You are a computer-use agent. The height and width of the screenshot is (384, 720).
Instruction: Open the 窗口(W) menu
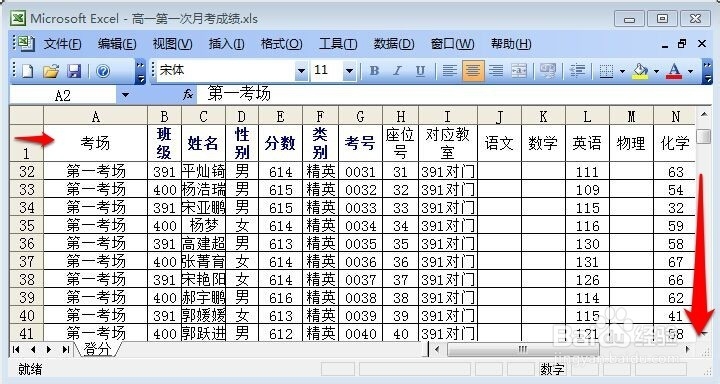pyautogui.click(x=452, y=44)
